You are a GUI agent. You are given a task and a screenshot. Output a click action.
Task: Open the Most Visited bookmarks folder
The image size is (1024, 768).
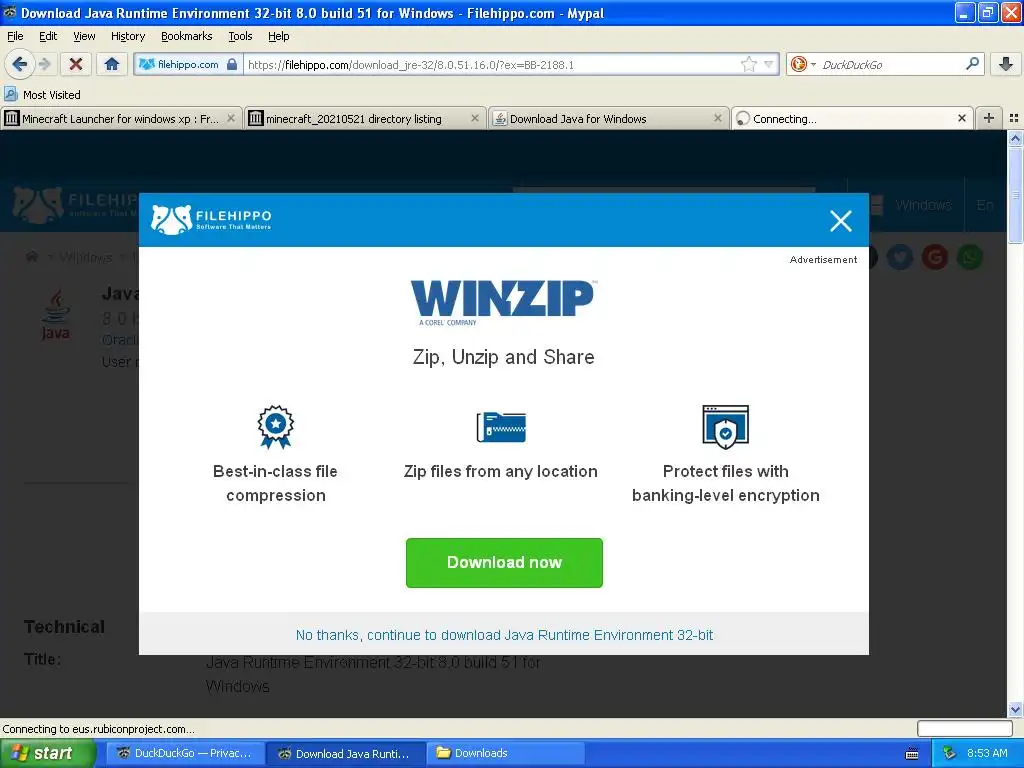tap(43, 95)
